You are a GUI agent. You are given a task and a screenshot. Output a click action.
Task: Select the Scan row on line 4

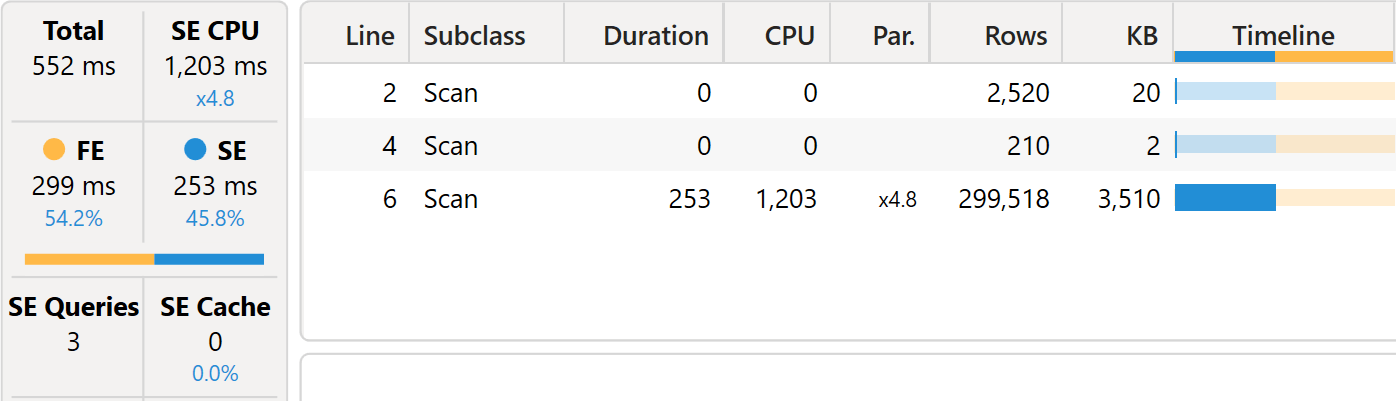[x=849, y=146]
